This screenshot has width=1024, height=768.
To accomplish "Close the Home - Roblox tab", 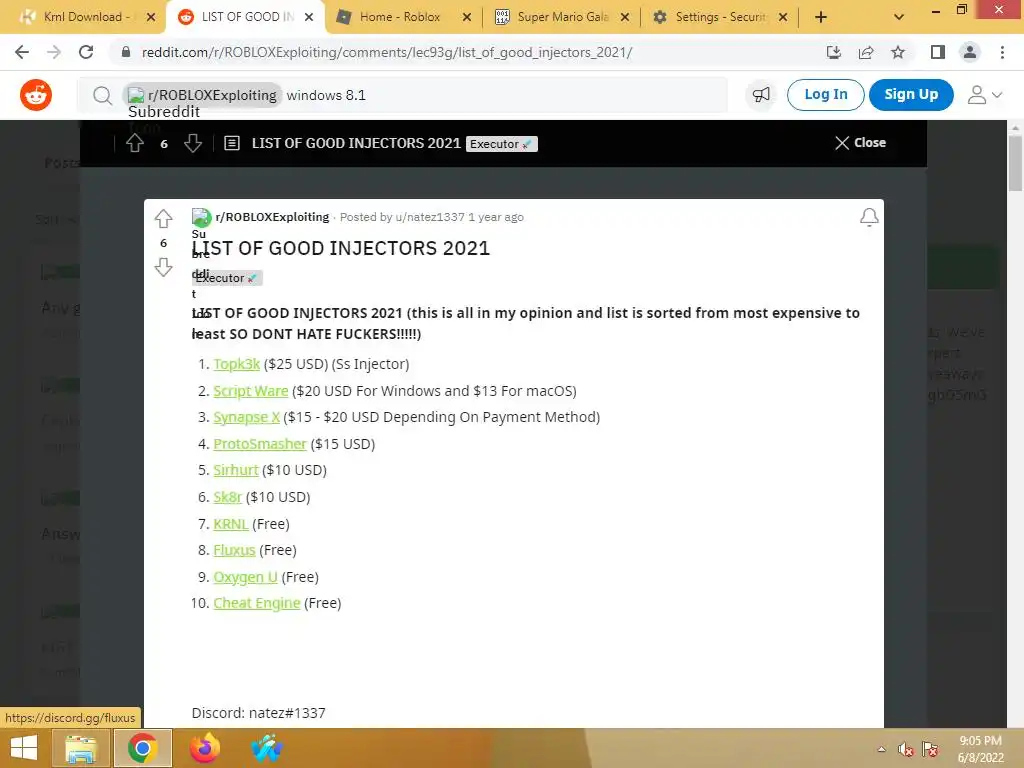I will [x=467, y=17].
